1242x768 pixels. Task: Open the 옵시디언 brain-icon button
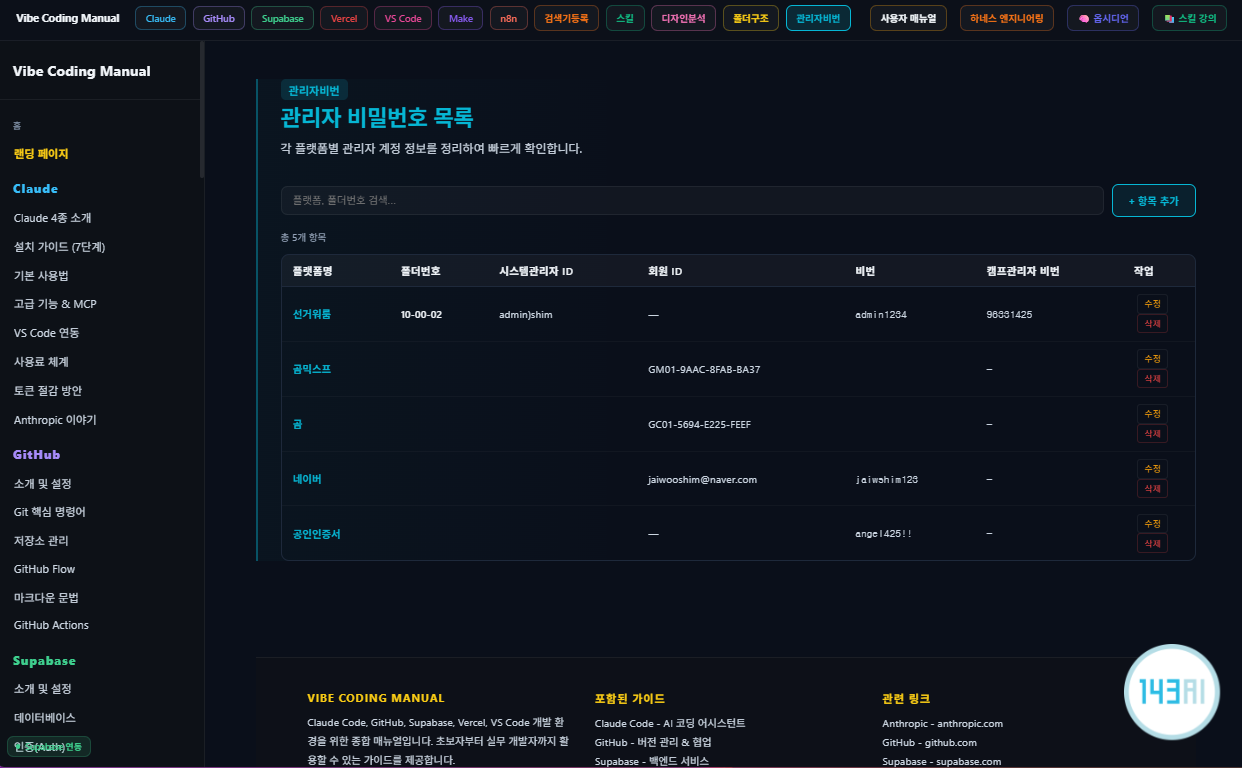[x=1103, y=18]
